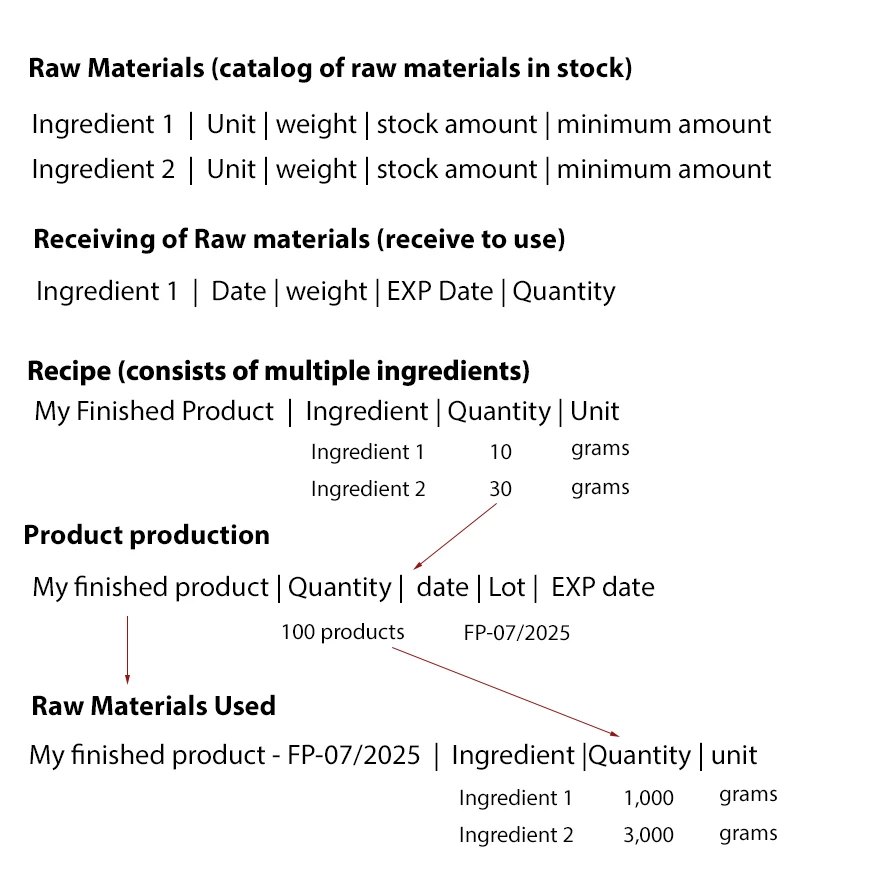Viewport: 889px width, 895px height.
Task: Click 'stock amount' in the Ingredient 1 row
Action: point(457,124)
